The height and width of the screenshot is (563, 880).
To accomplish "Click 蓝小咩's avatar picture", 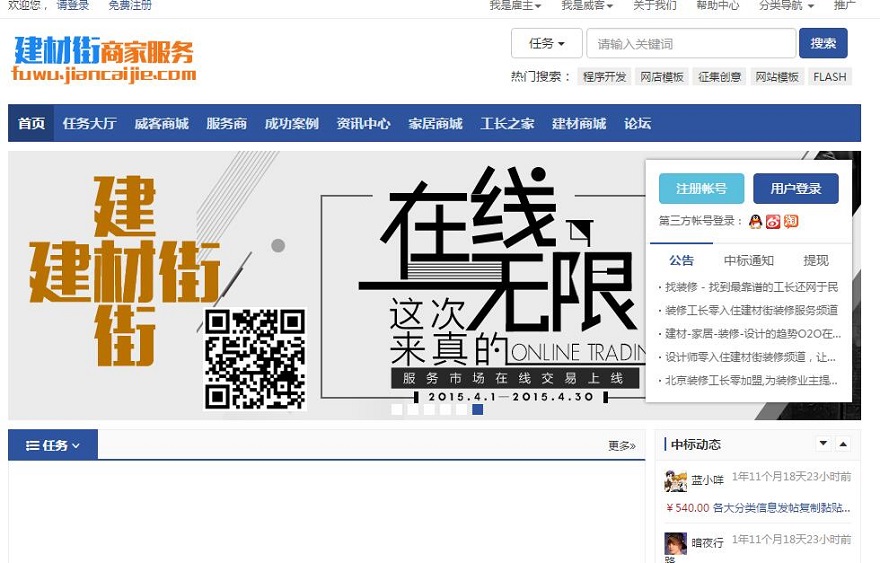I will coord(675,481).
